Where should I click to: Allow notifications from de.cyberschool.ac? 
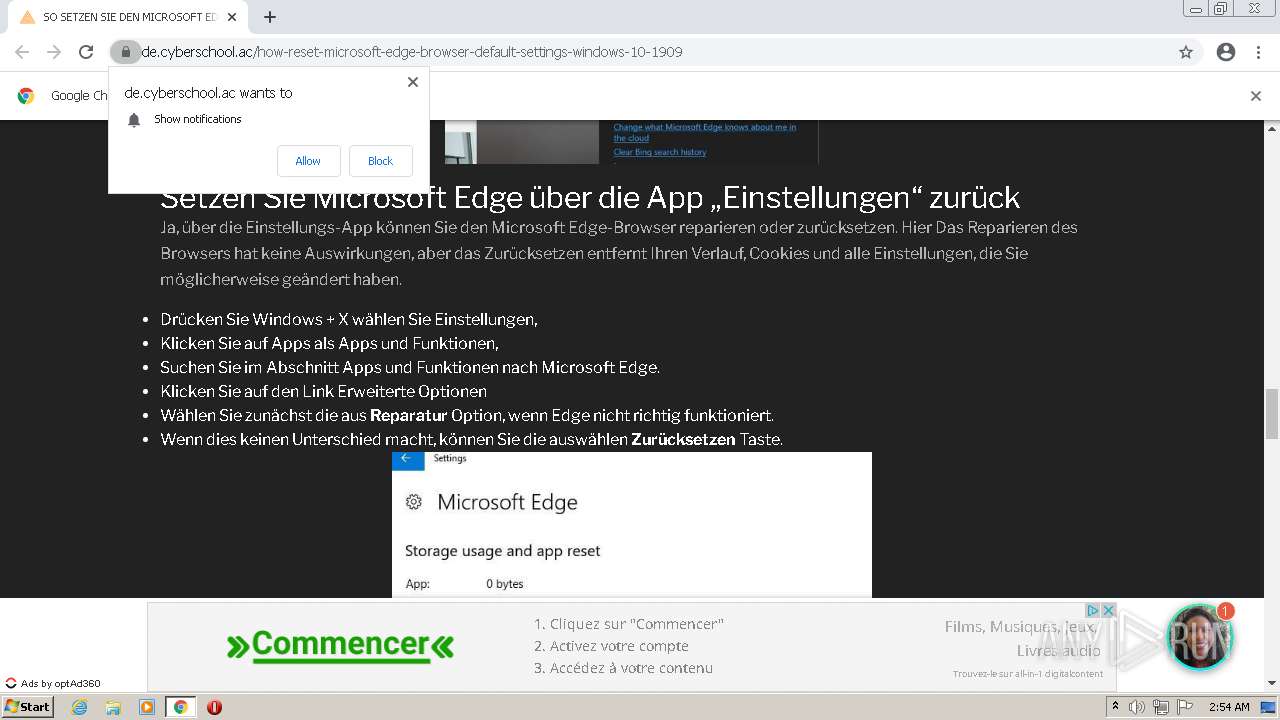308,161
